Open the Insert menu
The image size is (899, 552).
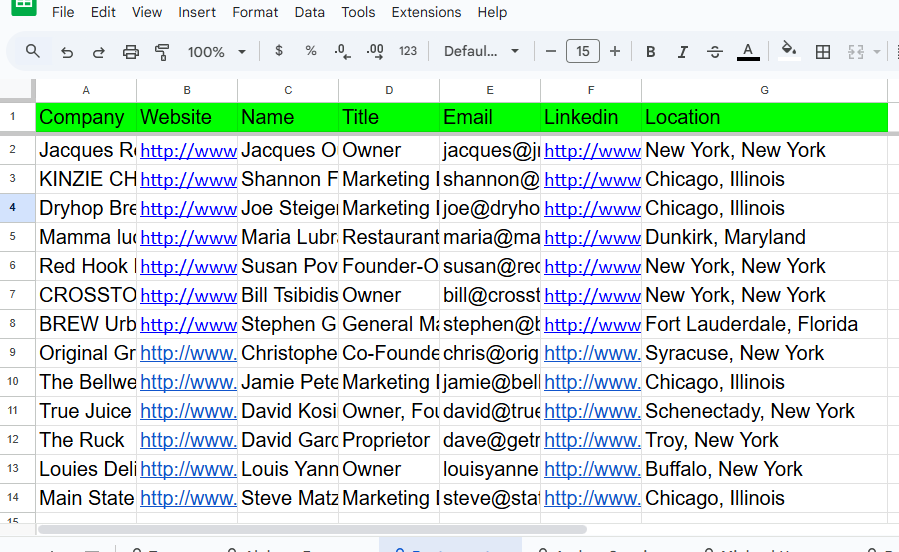197,12
